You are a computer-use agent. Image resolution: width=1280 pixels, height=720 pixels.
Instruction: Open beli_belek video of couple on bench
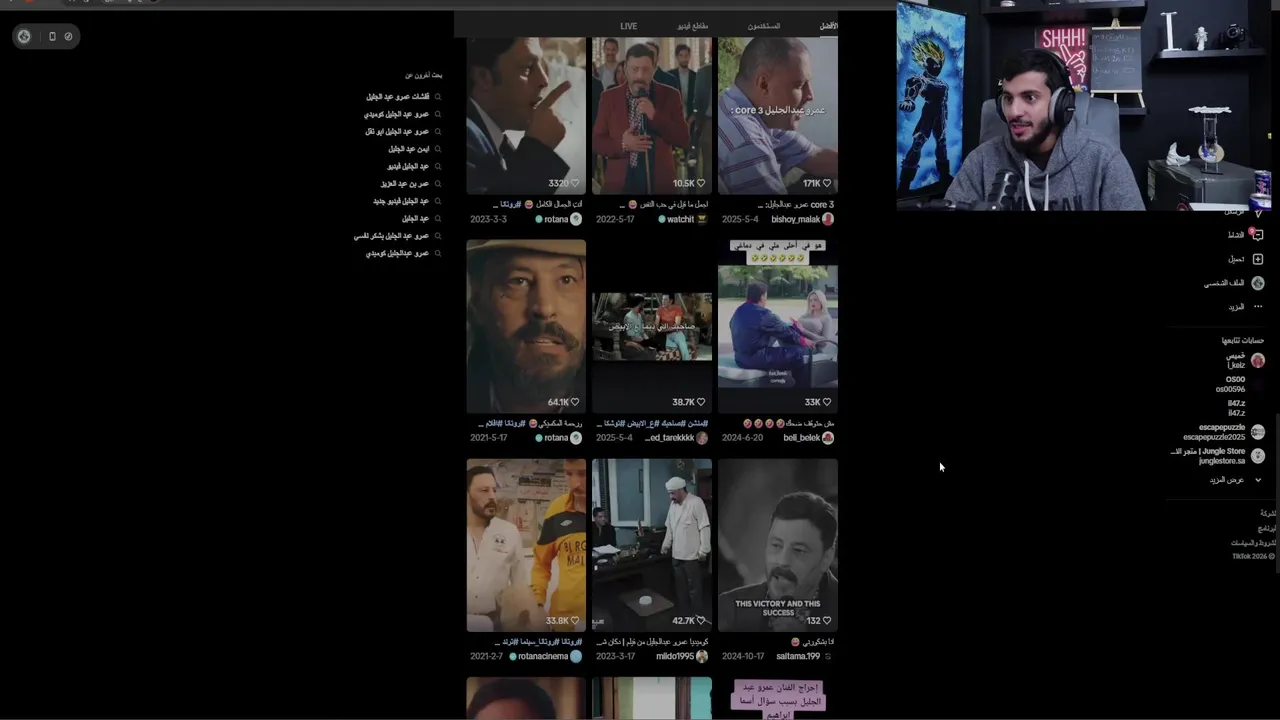[778, 326]
